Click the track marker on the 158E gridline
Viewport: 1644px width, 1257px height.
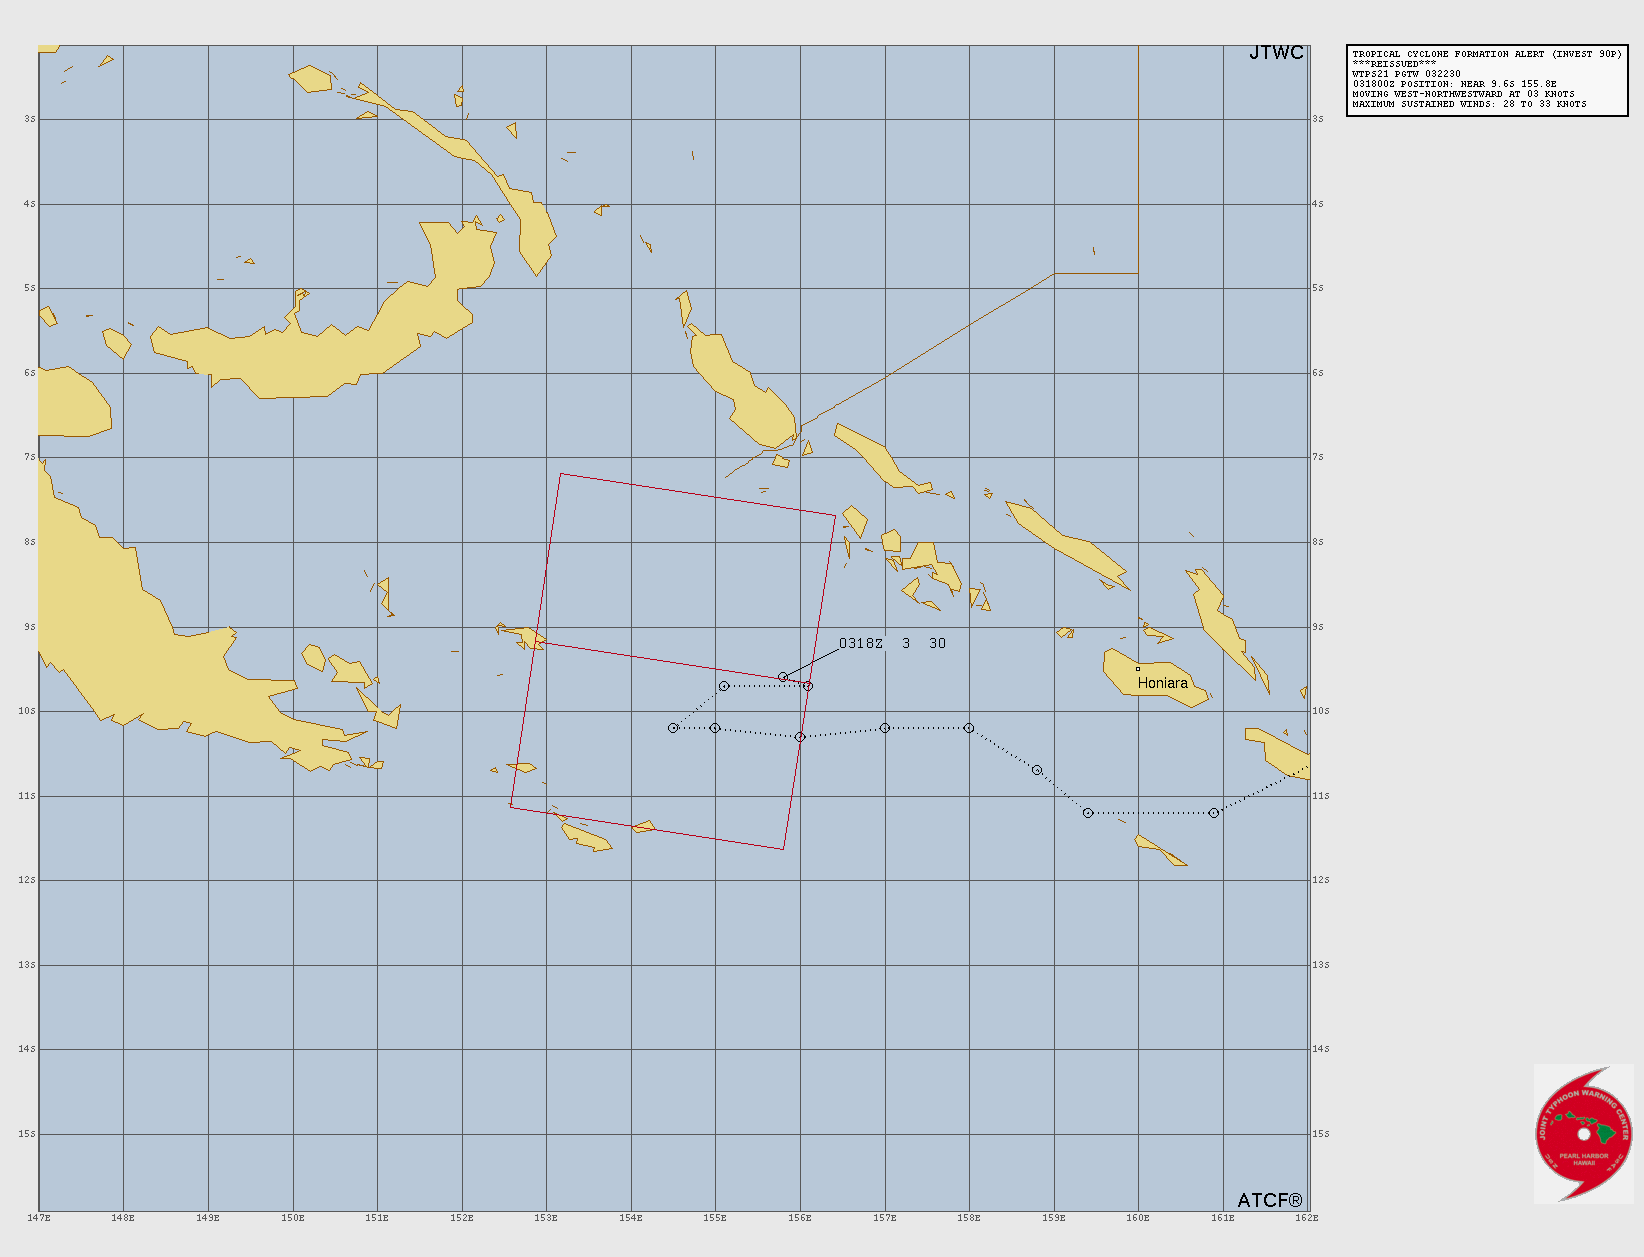[969, 728]
